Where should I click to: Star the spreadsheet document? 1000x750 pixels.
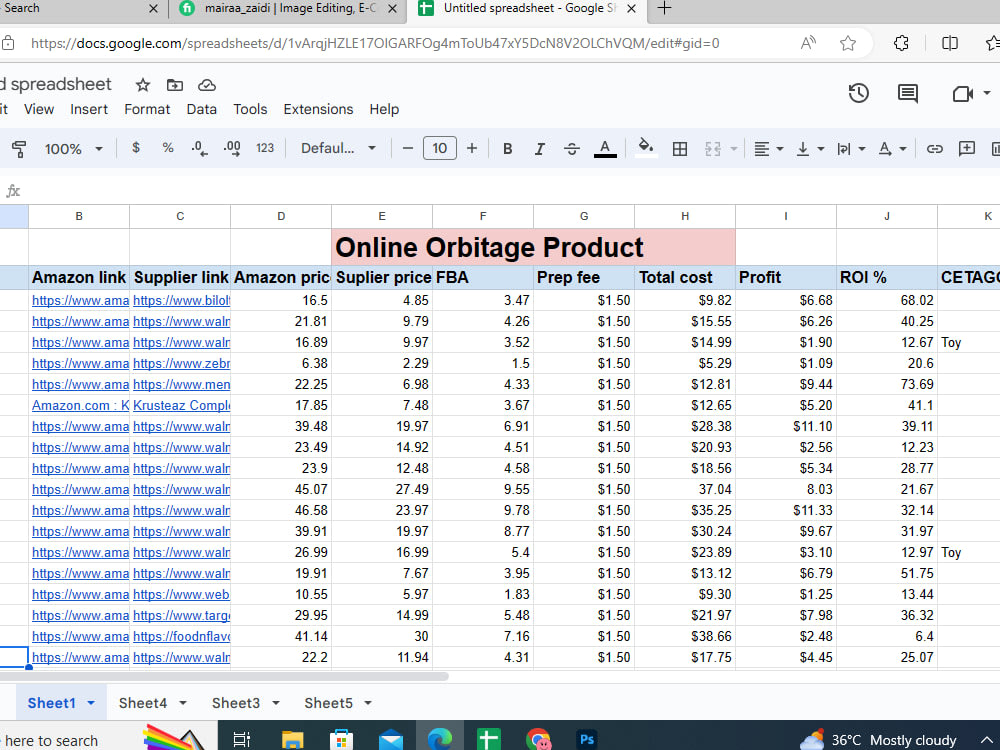[x=143, y=85]
